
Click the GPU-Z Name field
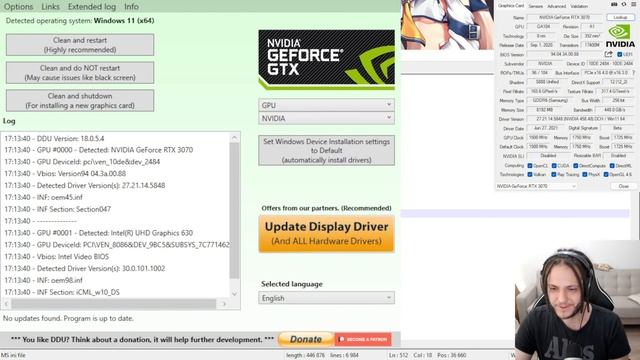tap(564, 18)
